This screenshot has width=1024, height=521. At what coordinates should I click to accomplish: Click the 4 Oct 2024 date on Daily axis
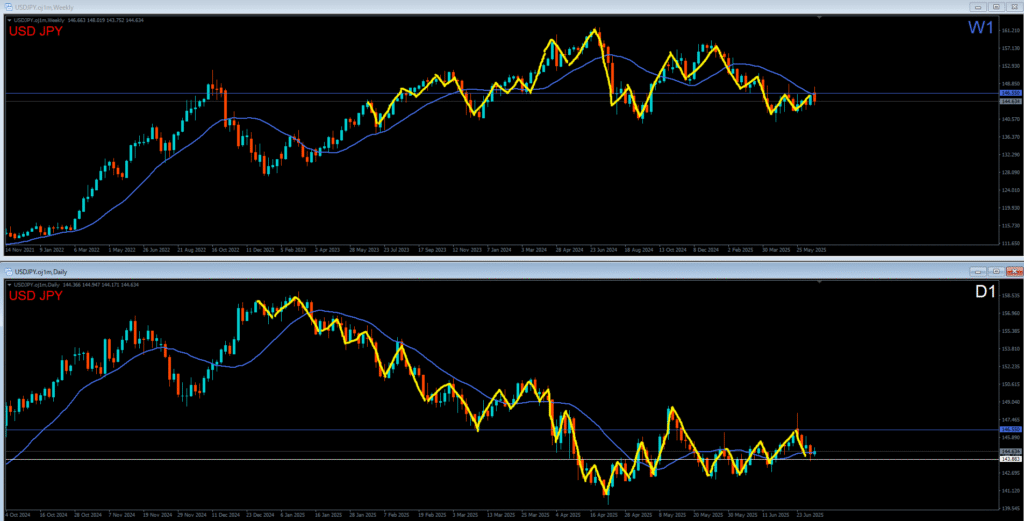16,514
